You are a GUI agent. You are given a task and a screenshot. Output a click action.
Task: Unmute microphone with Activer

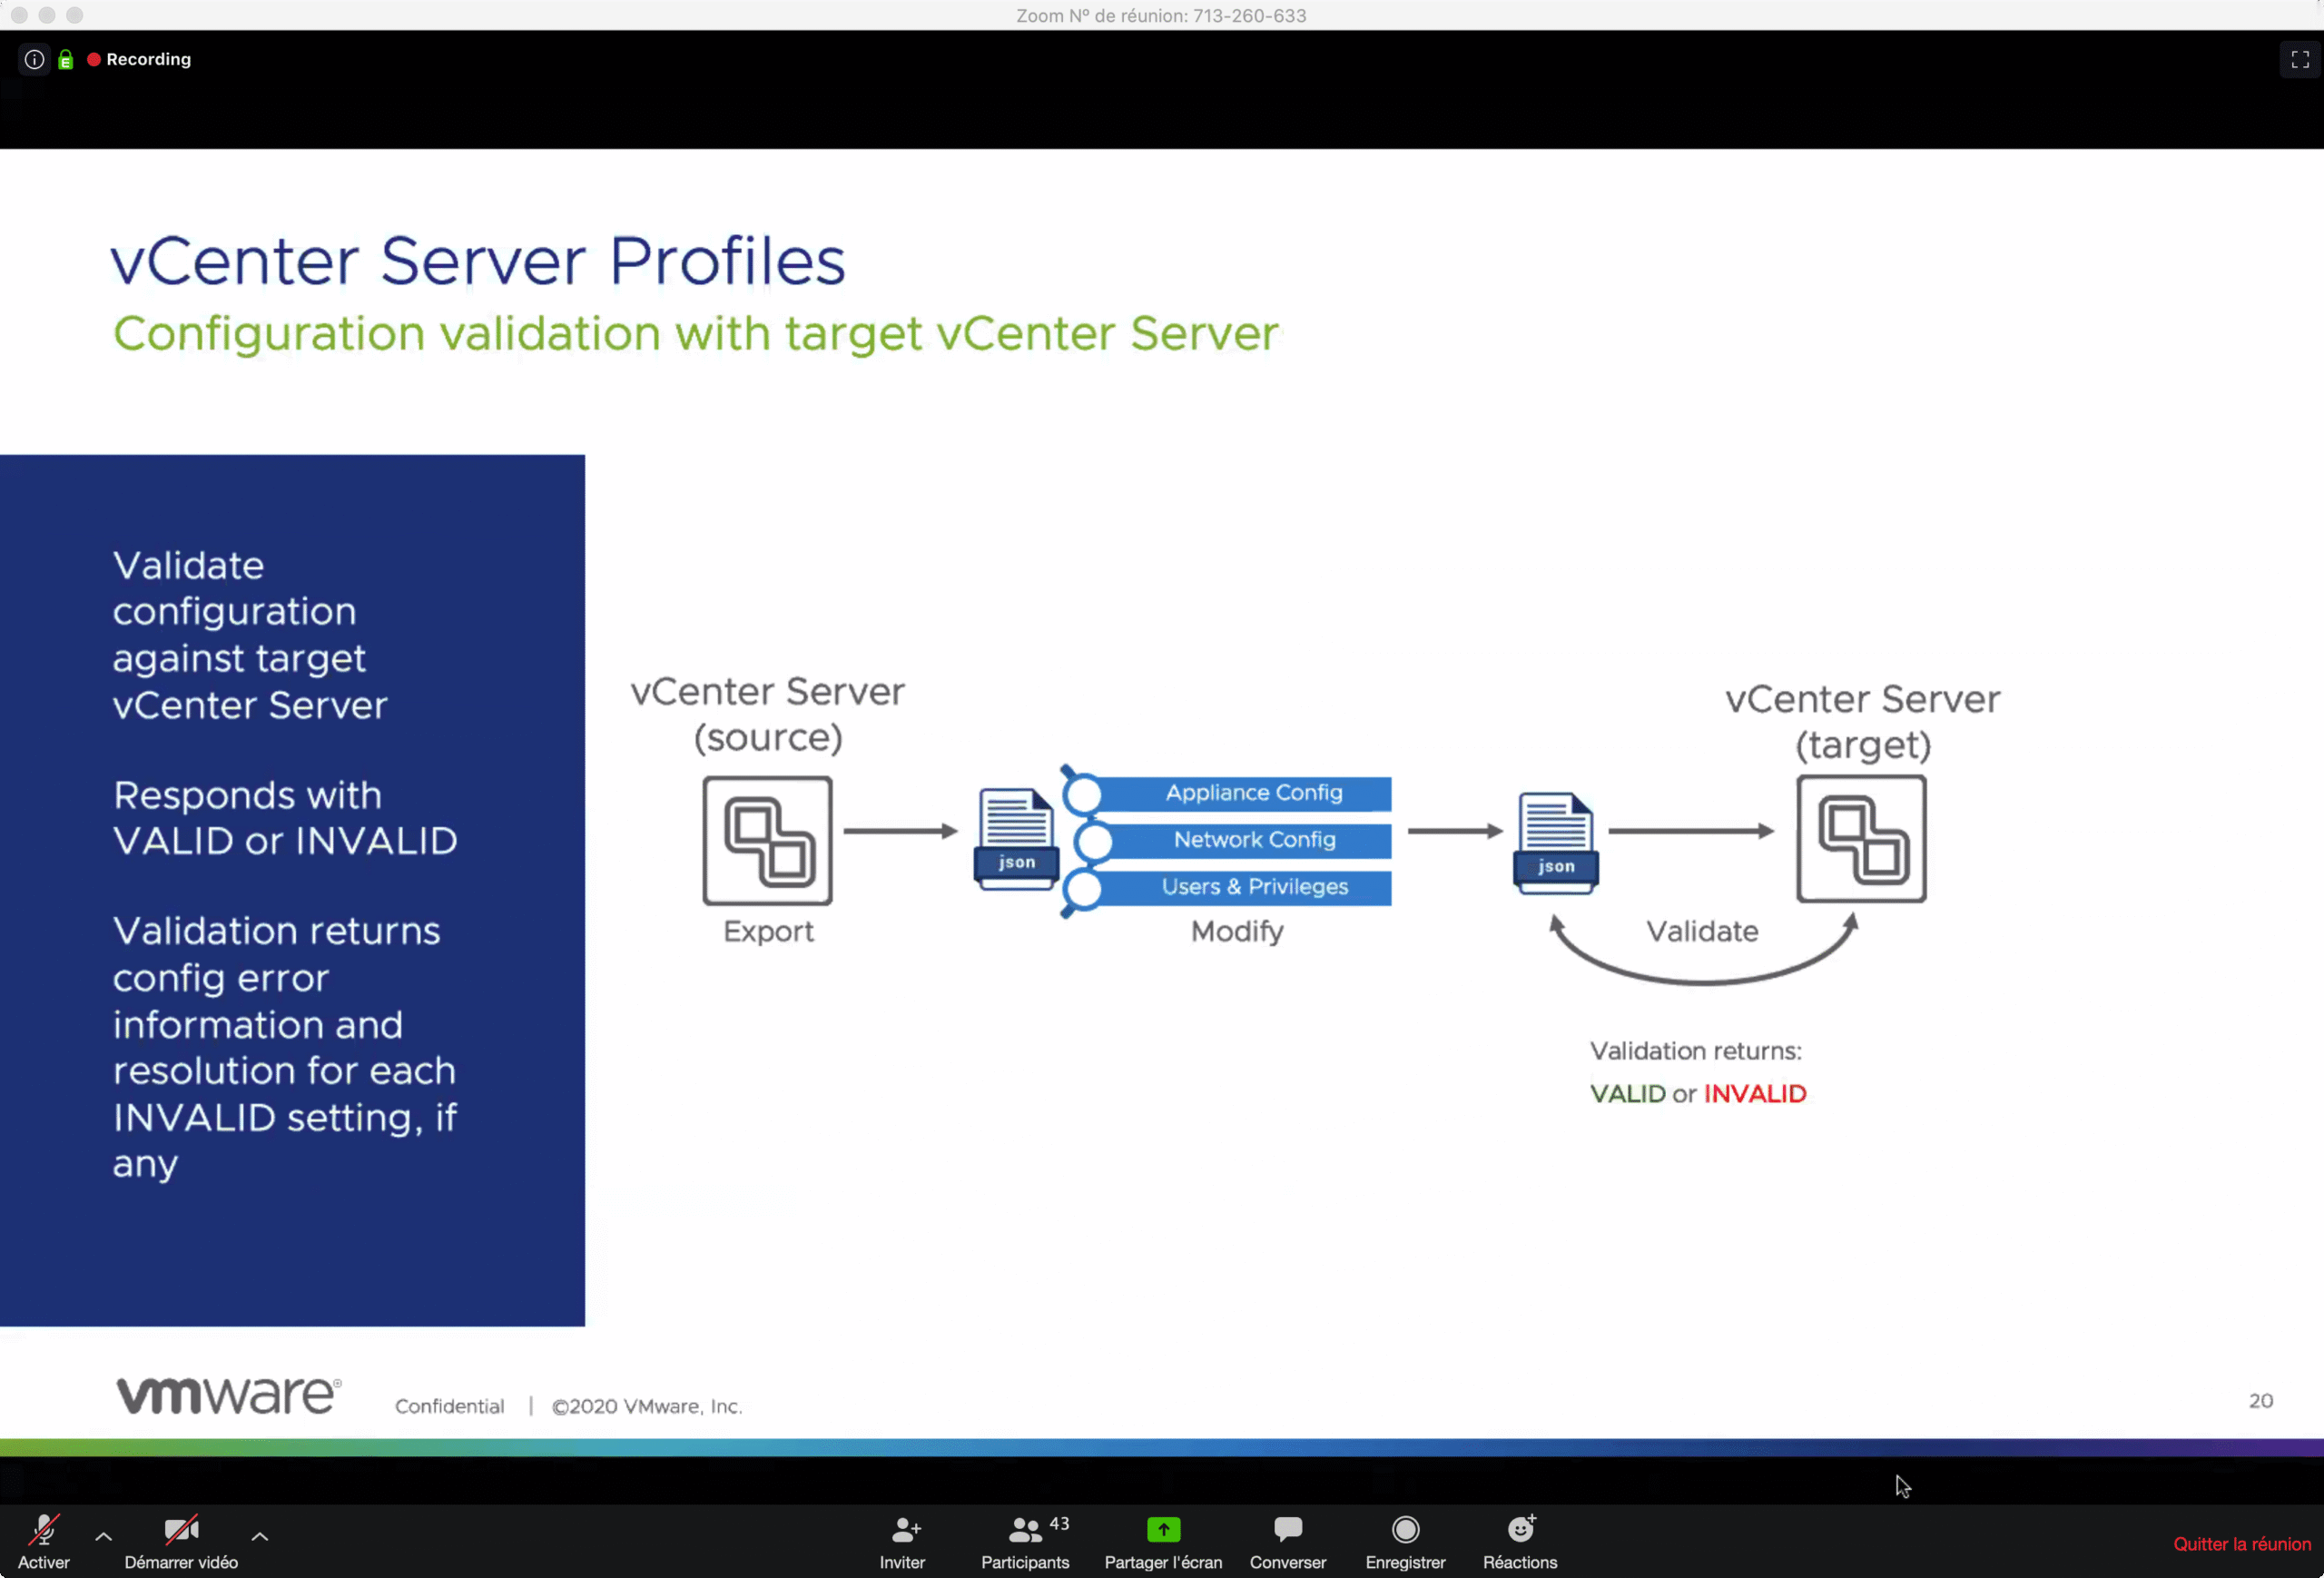(44, 1541)
